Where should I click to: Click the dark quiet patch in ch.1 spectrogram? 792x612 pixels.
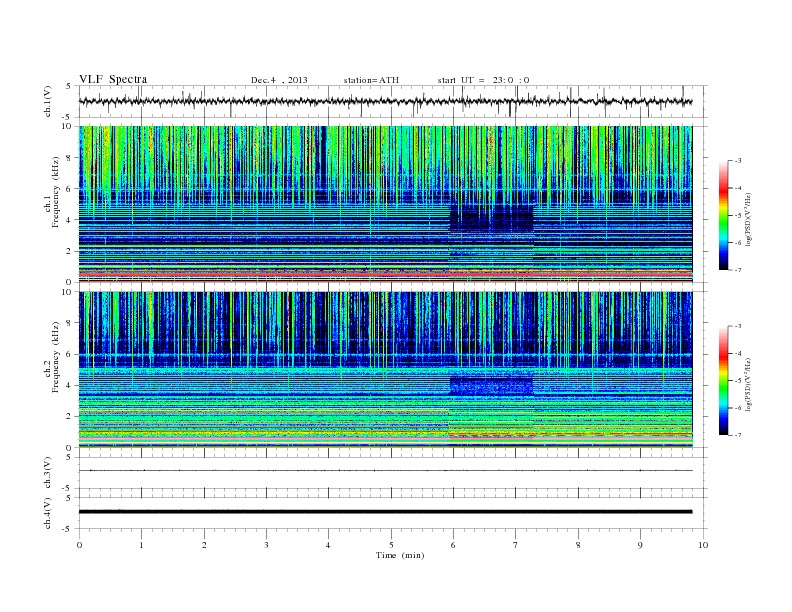coord(491,218)
